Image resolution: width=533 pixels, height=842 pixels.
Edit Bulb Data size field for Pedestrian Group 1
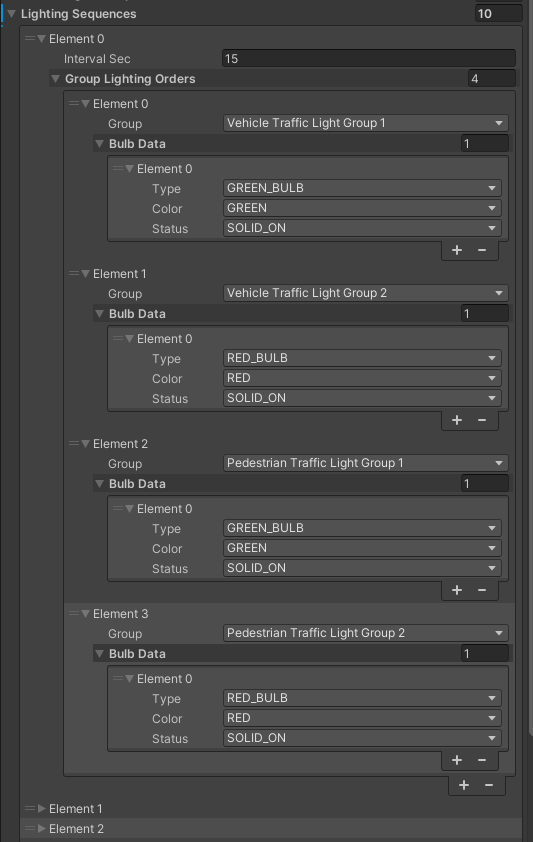485,484
